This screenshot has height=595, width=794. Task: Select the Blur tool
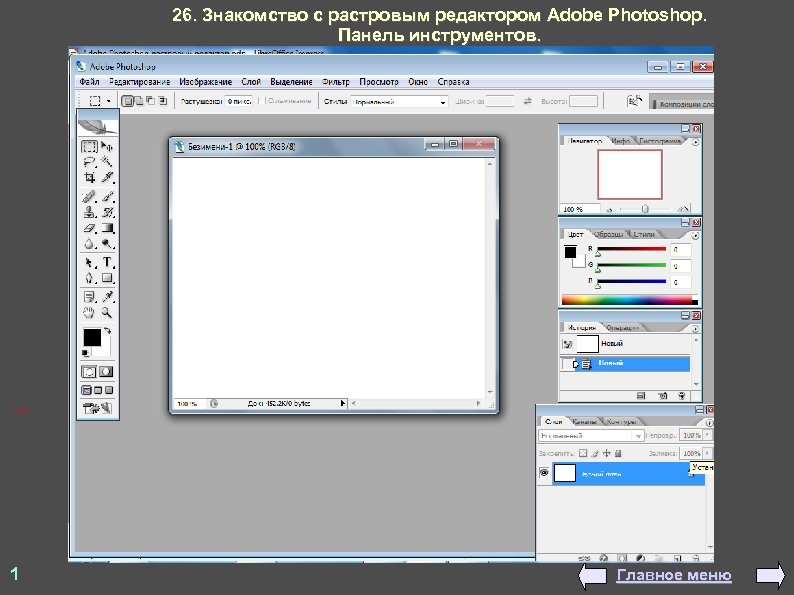pos(89,244)
